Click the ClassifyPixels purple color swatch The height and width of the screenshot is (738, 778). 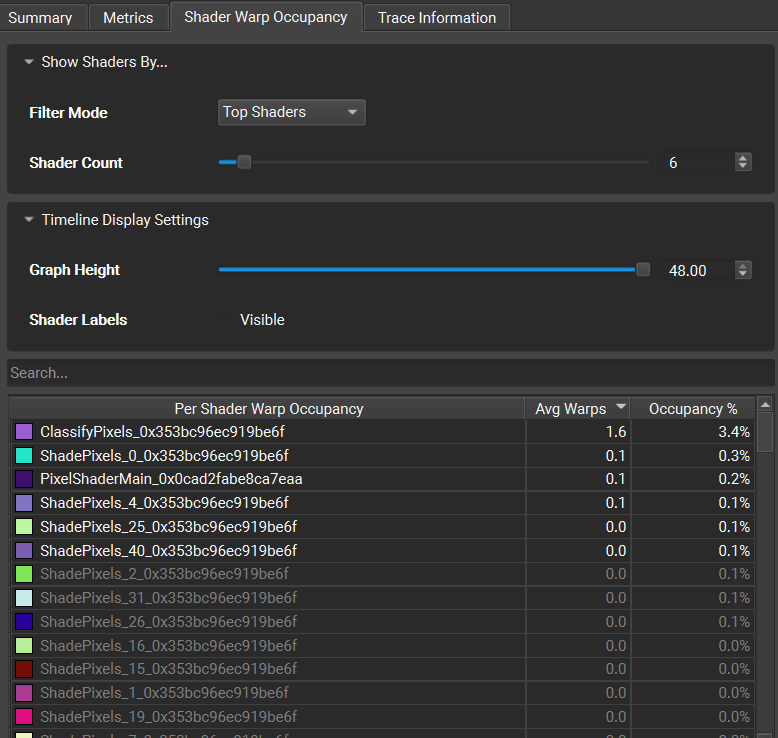pos(24,432)
